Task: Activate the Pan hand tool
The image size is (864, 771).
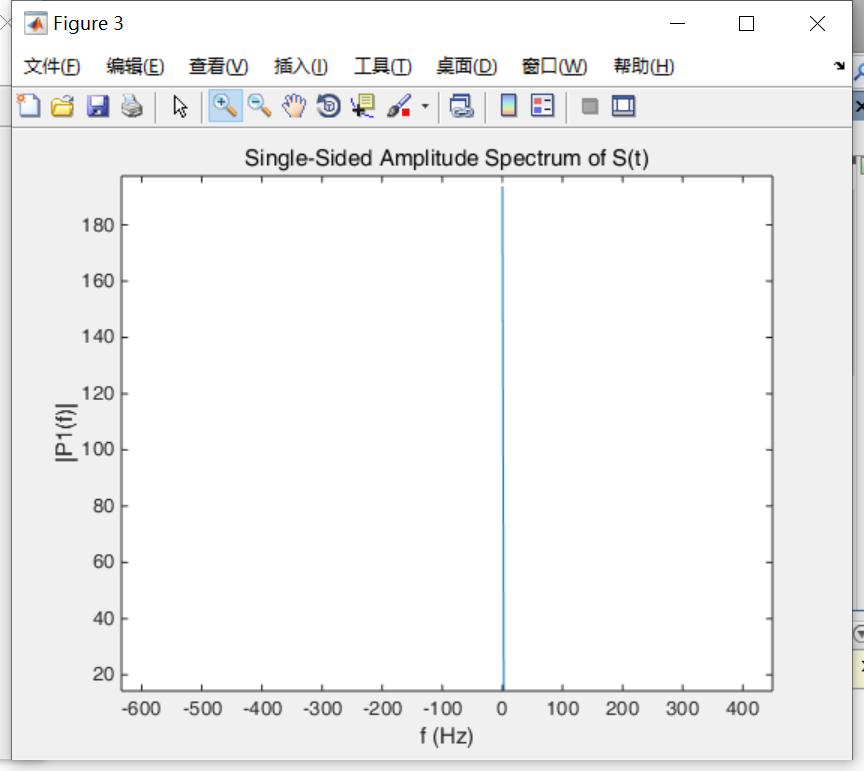Action: coord(293,106)
